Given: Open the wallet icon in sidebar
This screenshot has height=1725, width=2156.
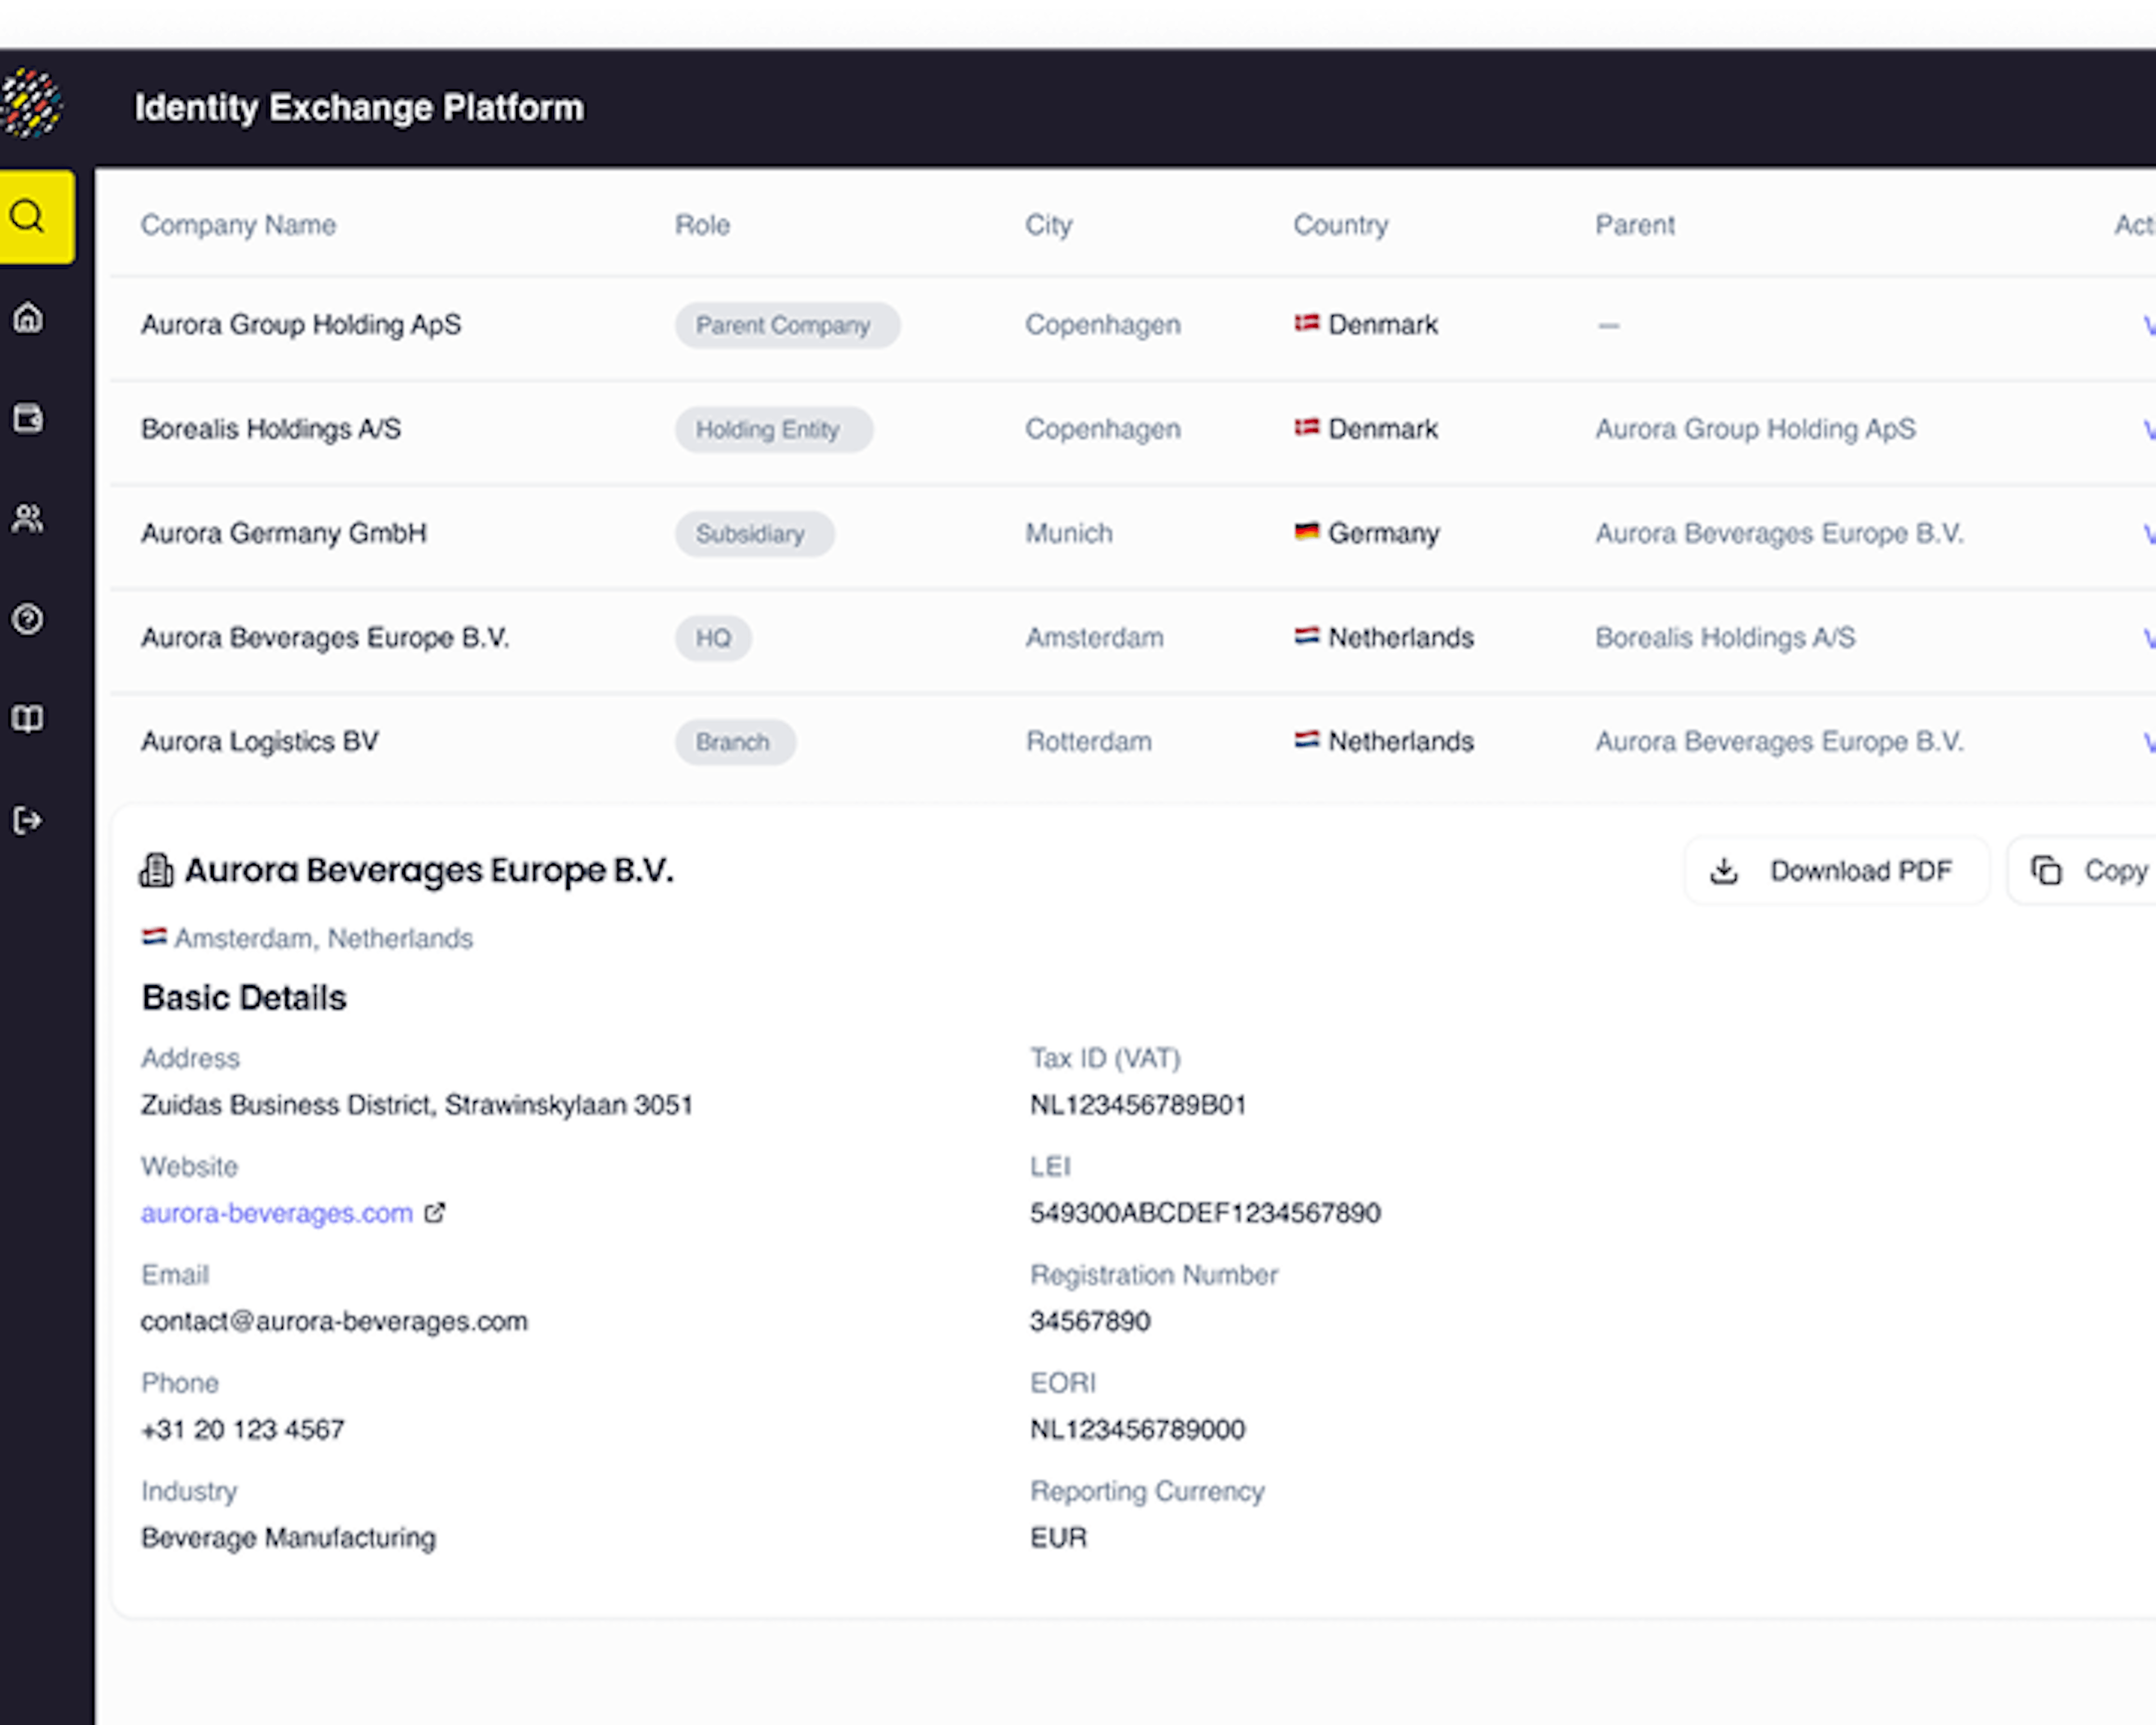Looking at the screenshot, I should [x=28, y=418].
